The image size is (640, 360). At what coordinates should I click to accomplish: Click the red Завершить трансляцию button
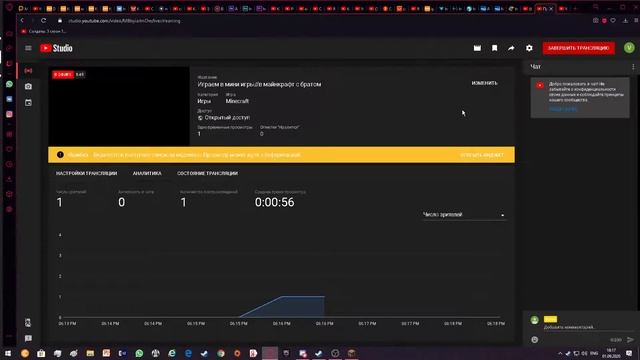point(578,48)
